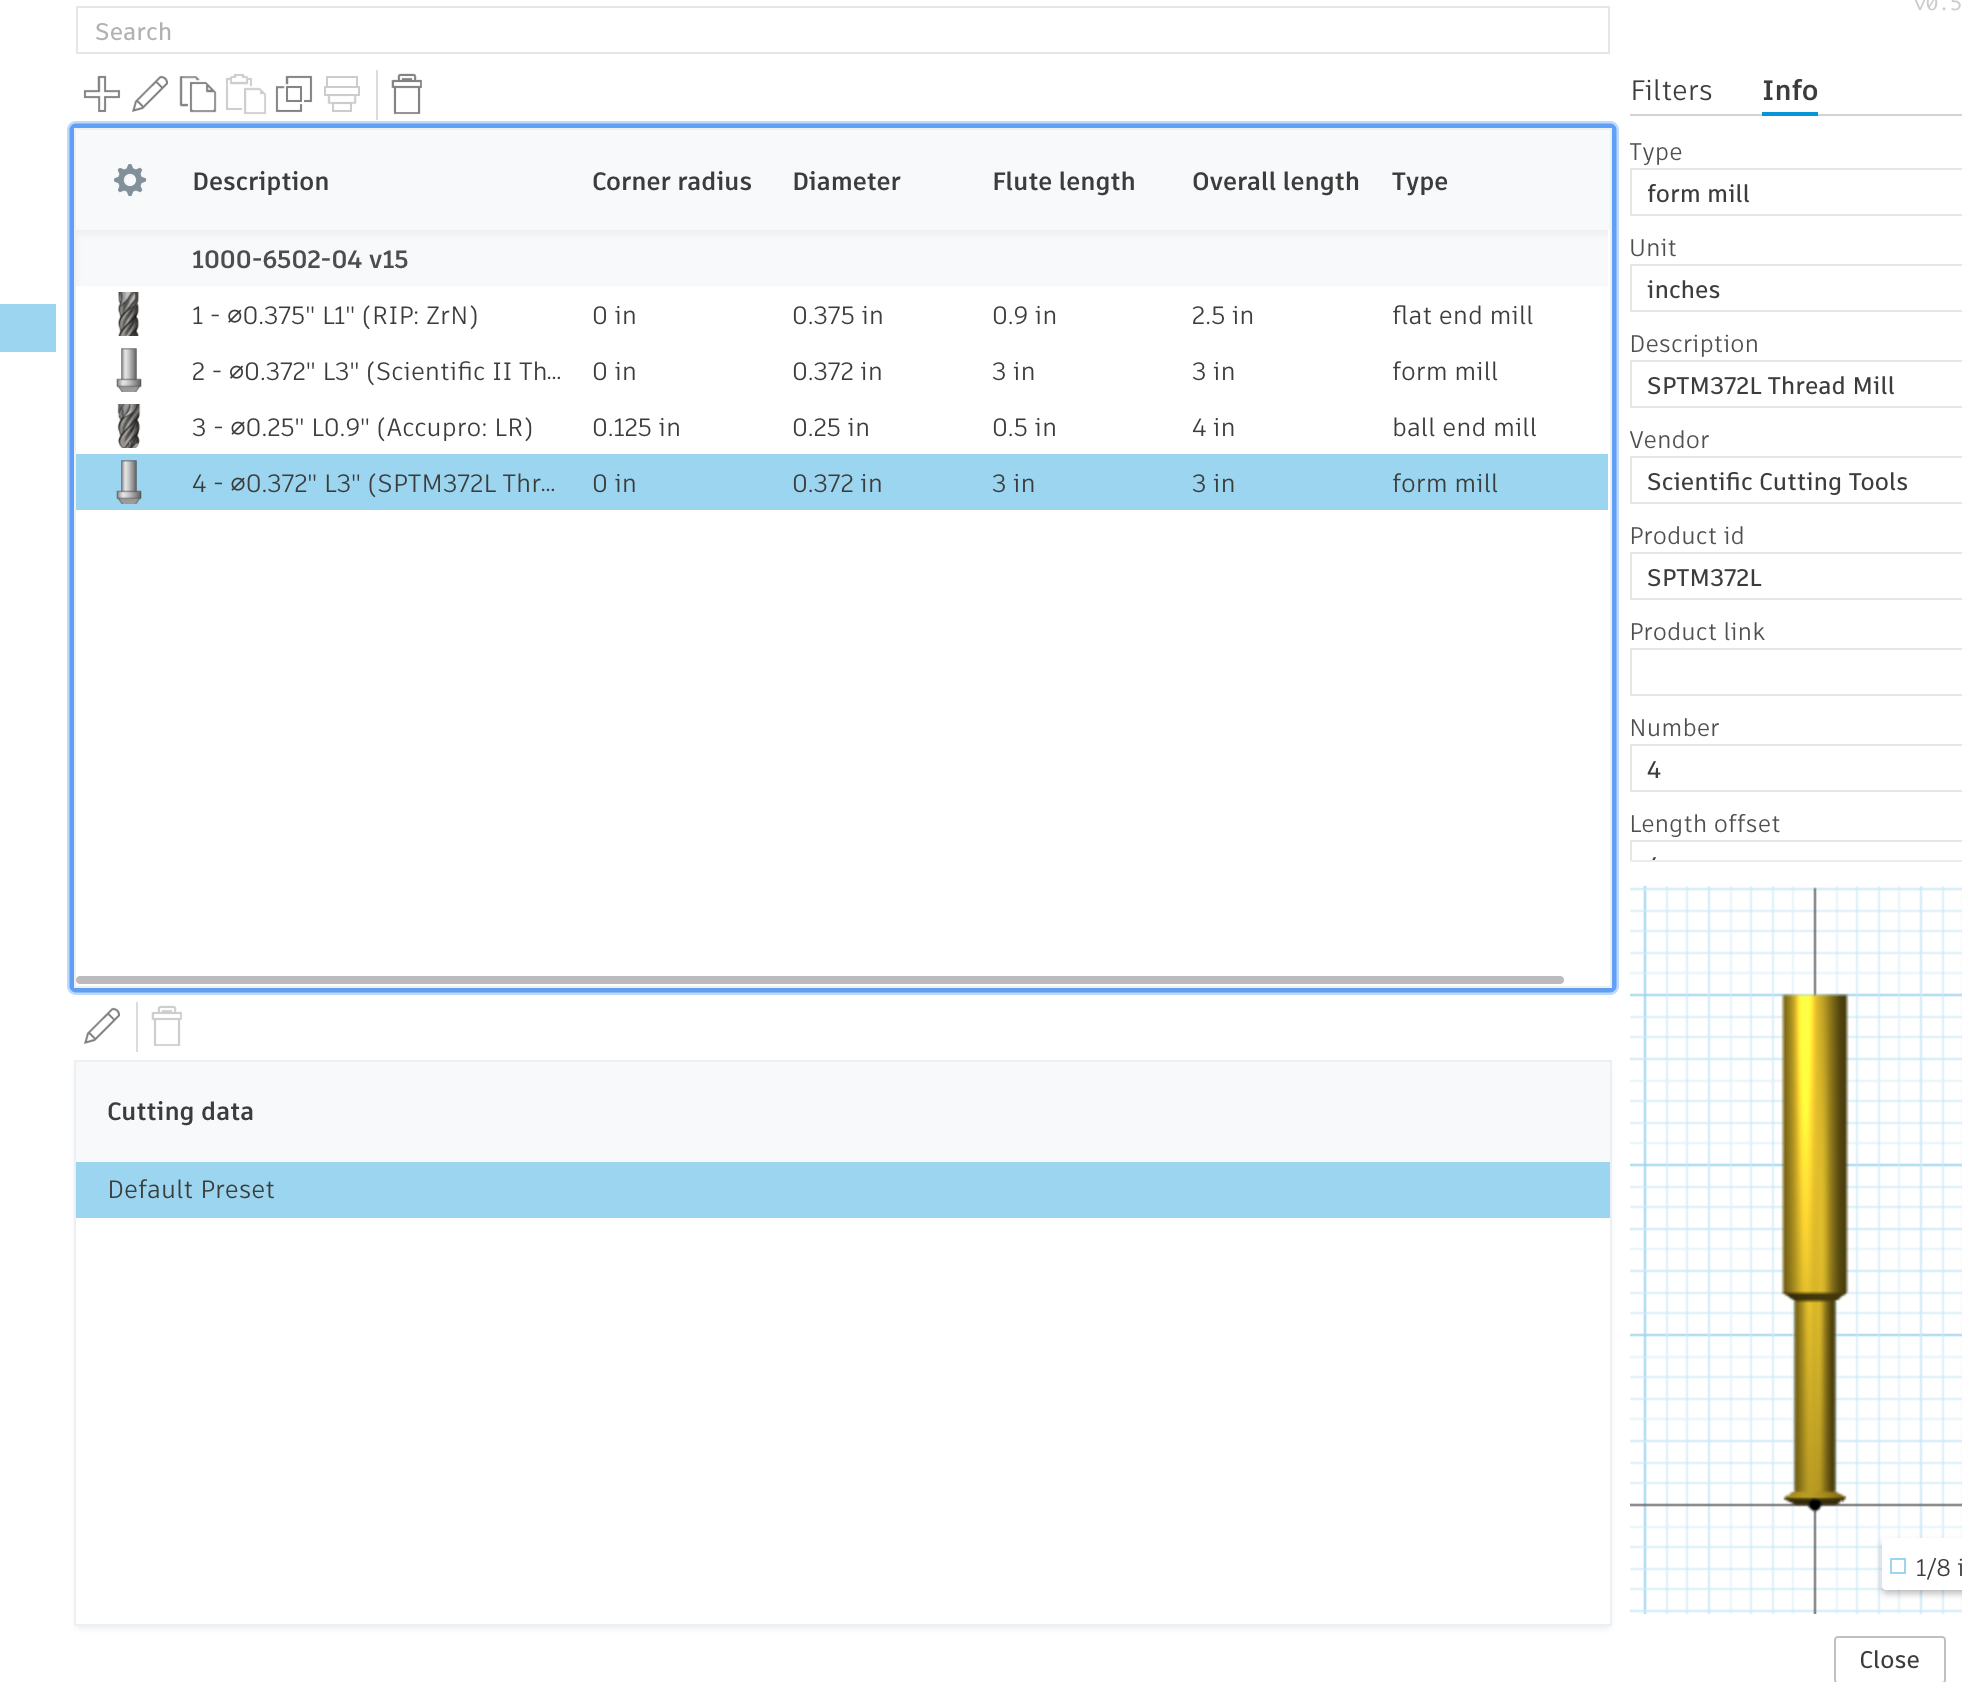Click the ball end mill icon for tool 3
Screen dimensions: 1962x1682
click(x=129, y=426)
